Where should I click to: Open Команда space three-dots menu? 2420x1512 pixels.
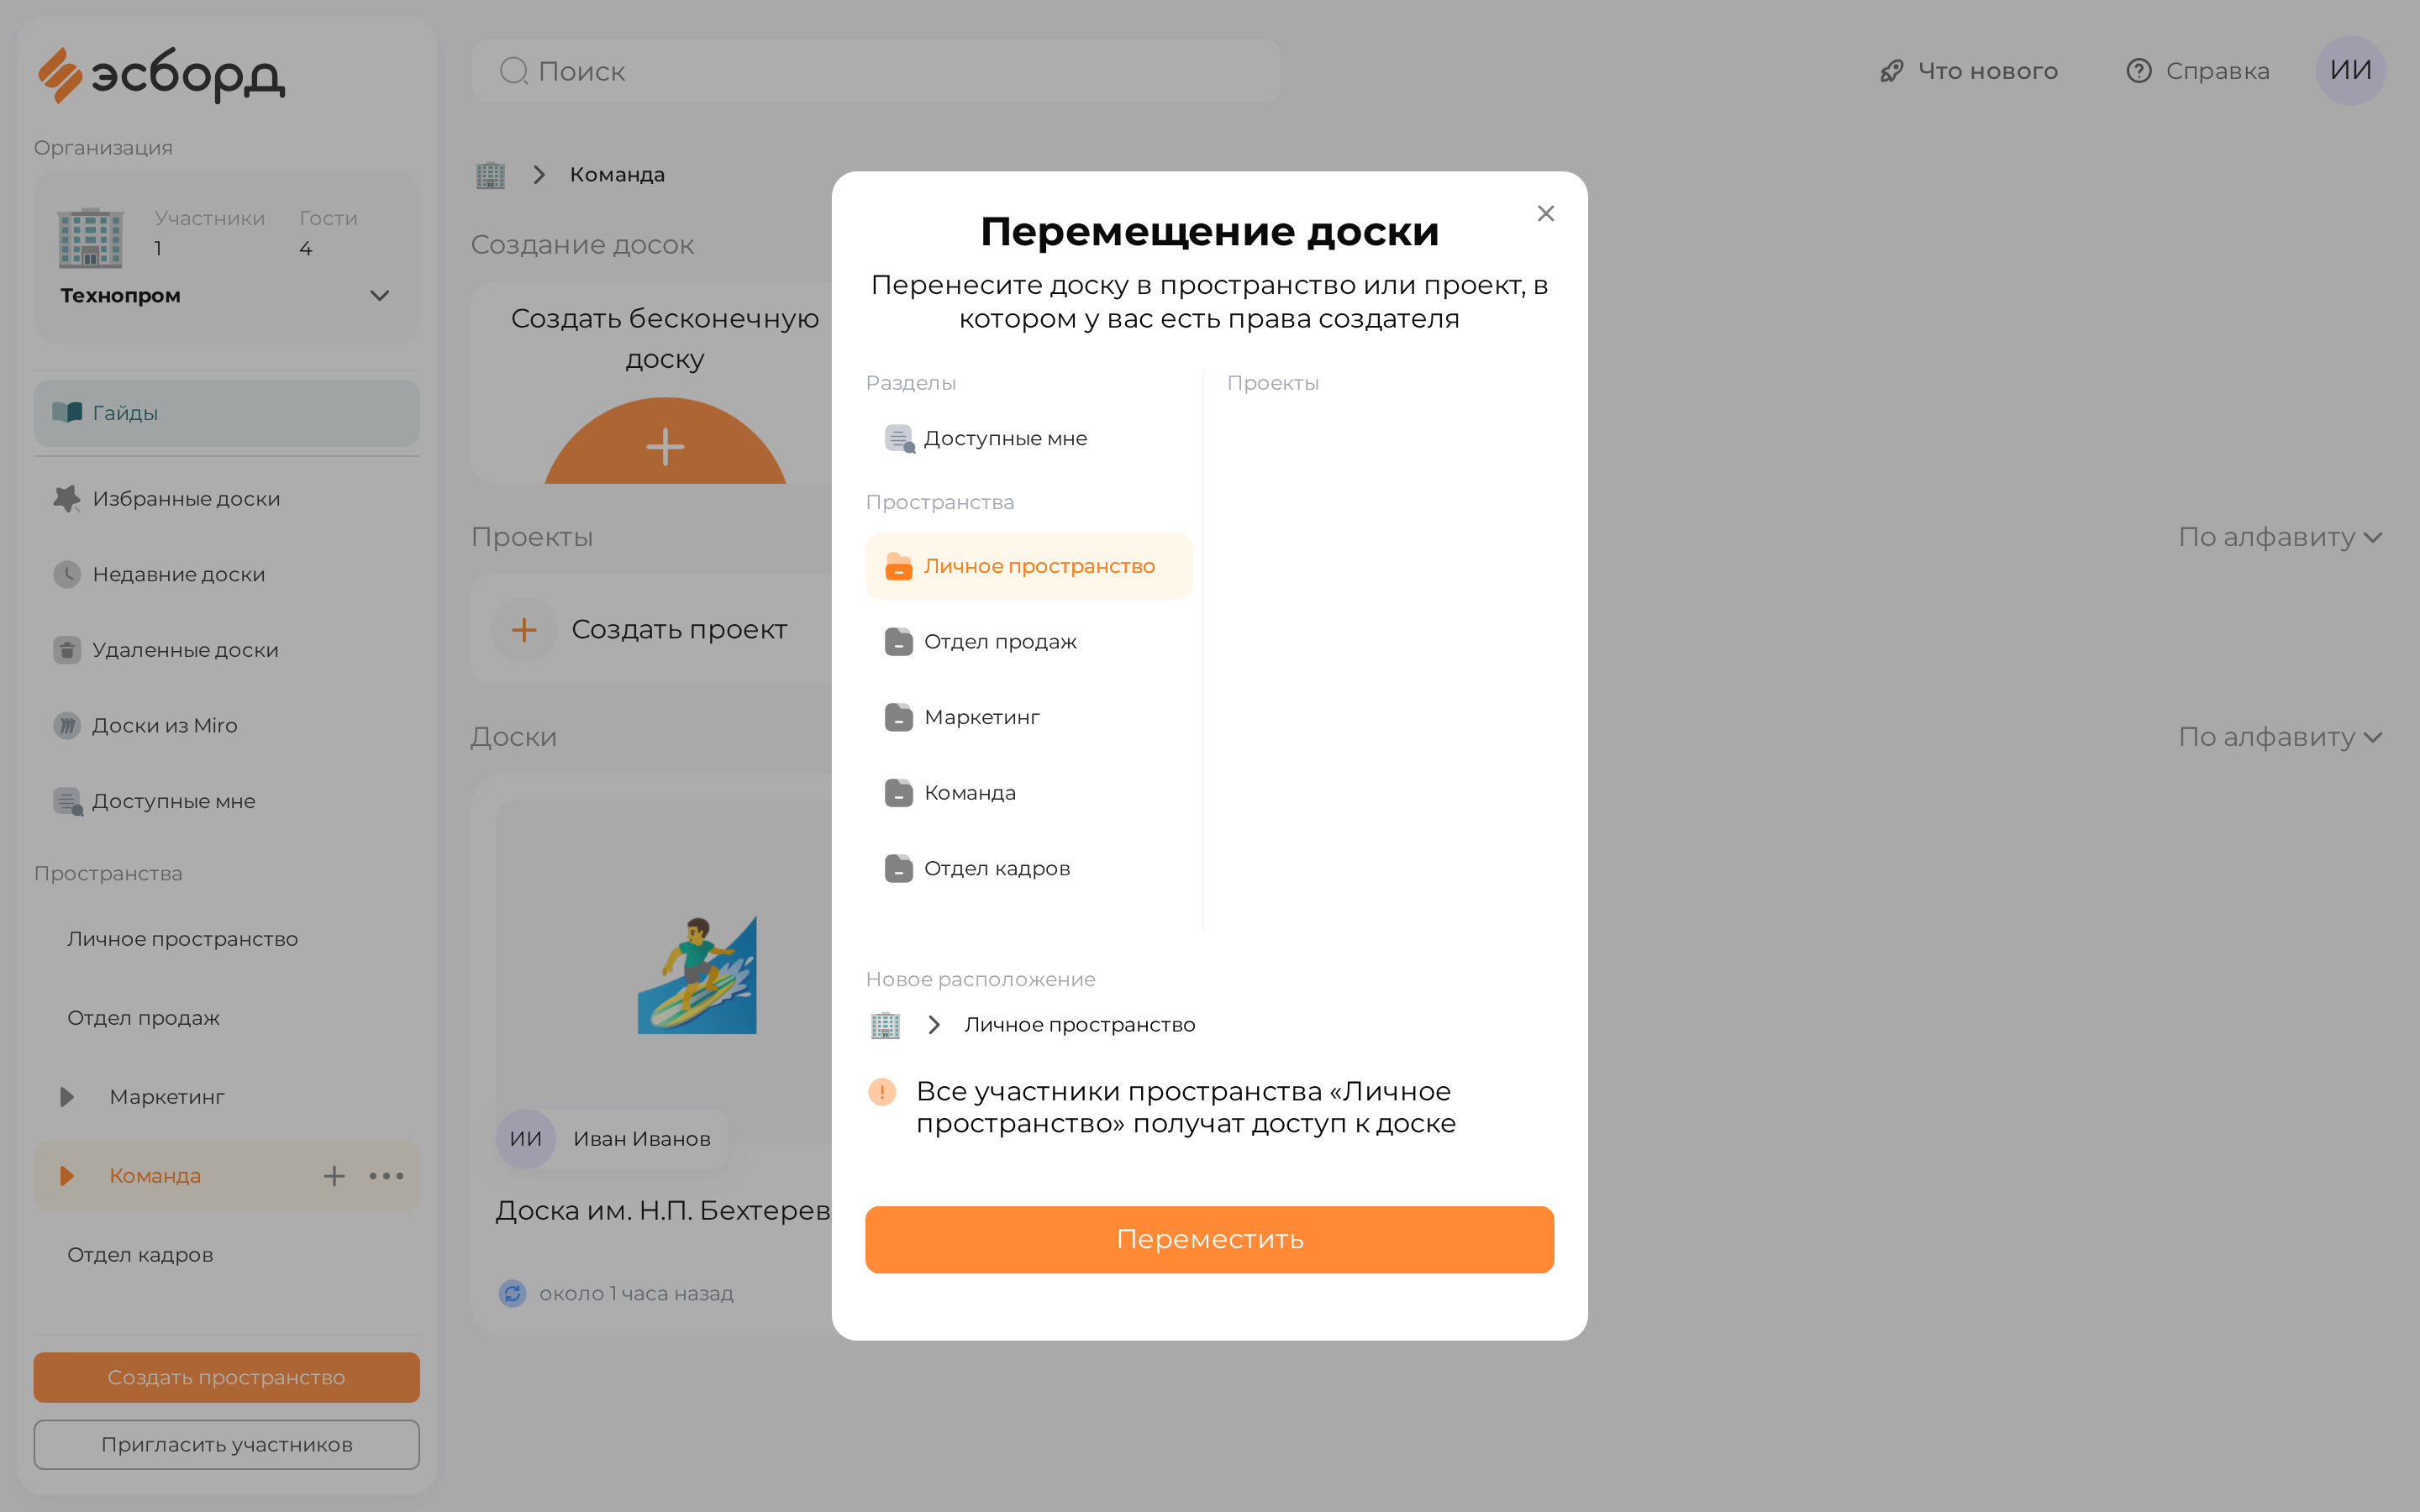[x=386, y=1176]
